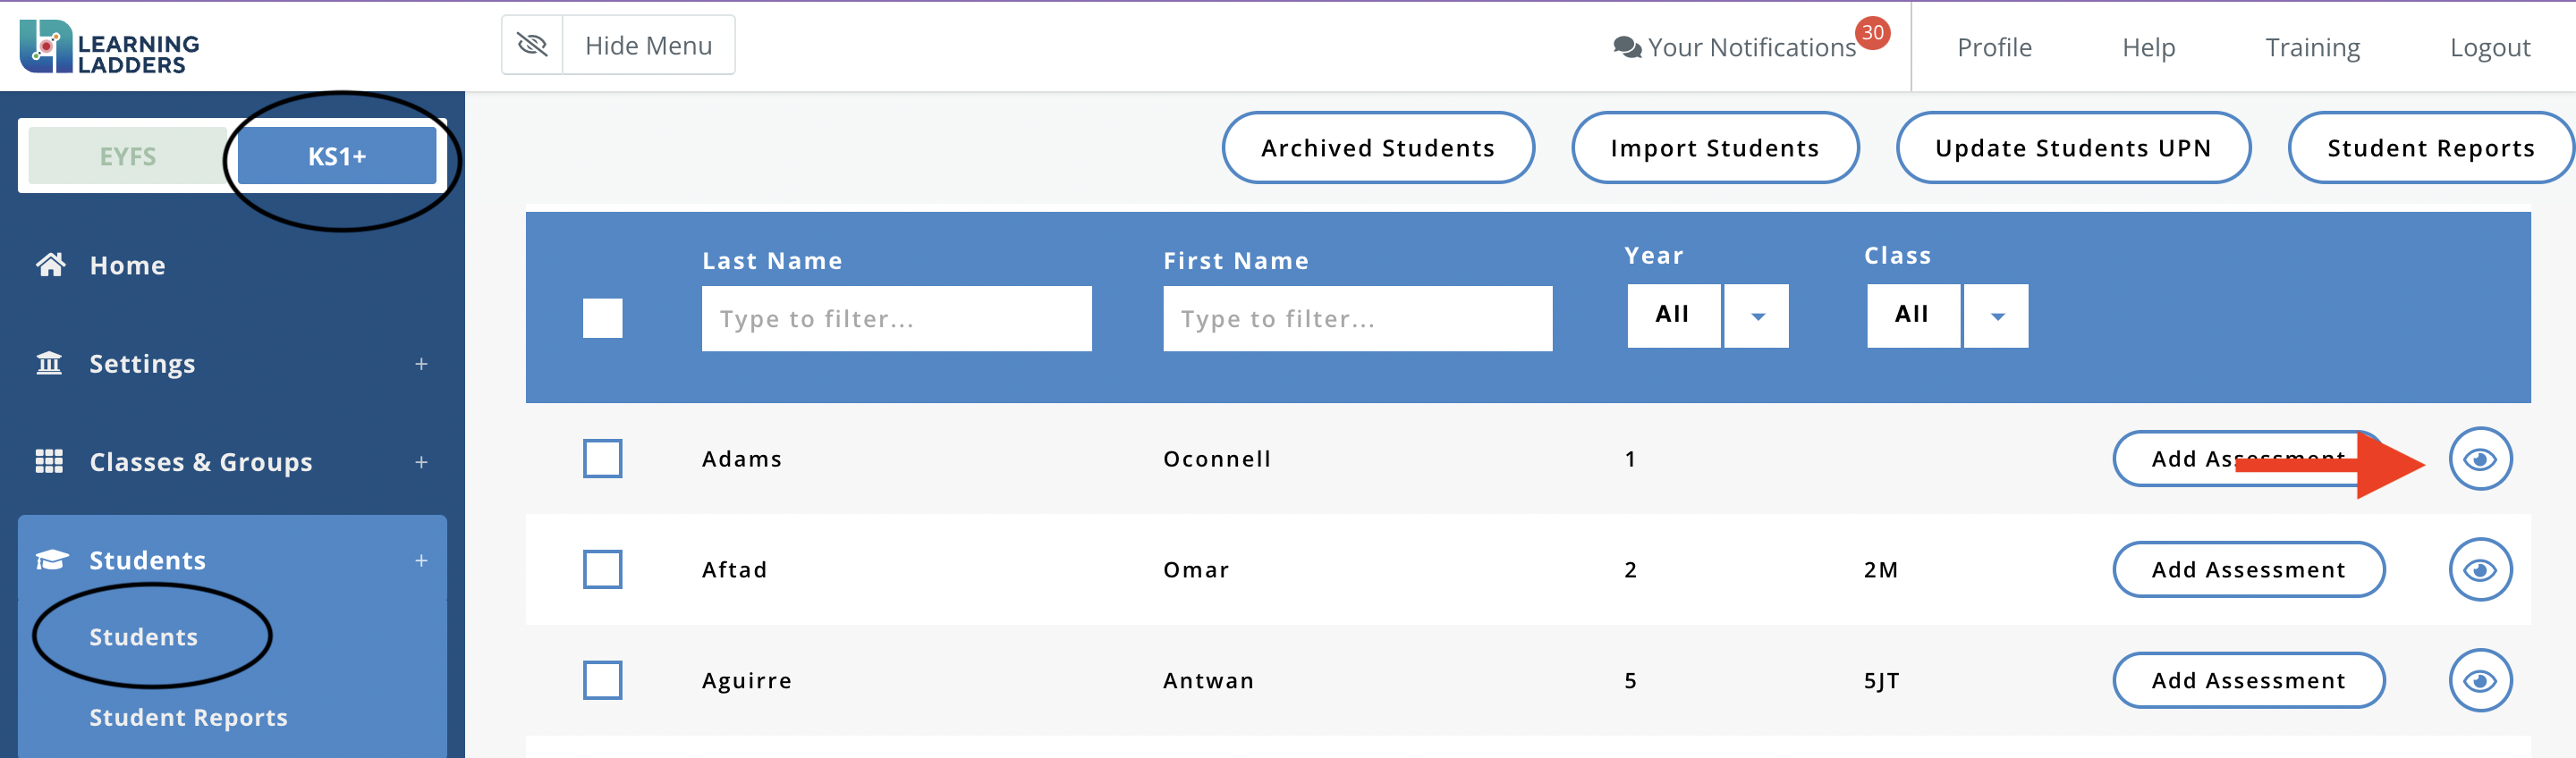Tick the checkbox for Aftad Omar
2576x758 pixels.
click(602, 570)
